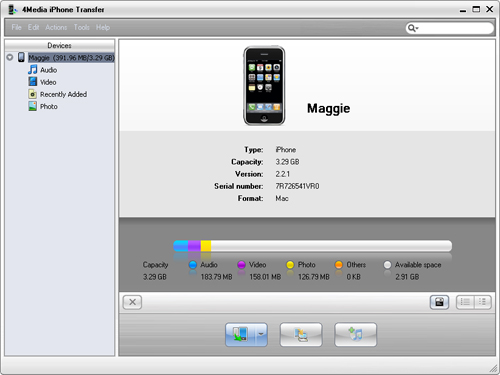Open the Video category

click(48, 82)
